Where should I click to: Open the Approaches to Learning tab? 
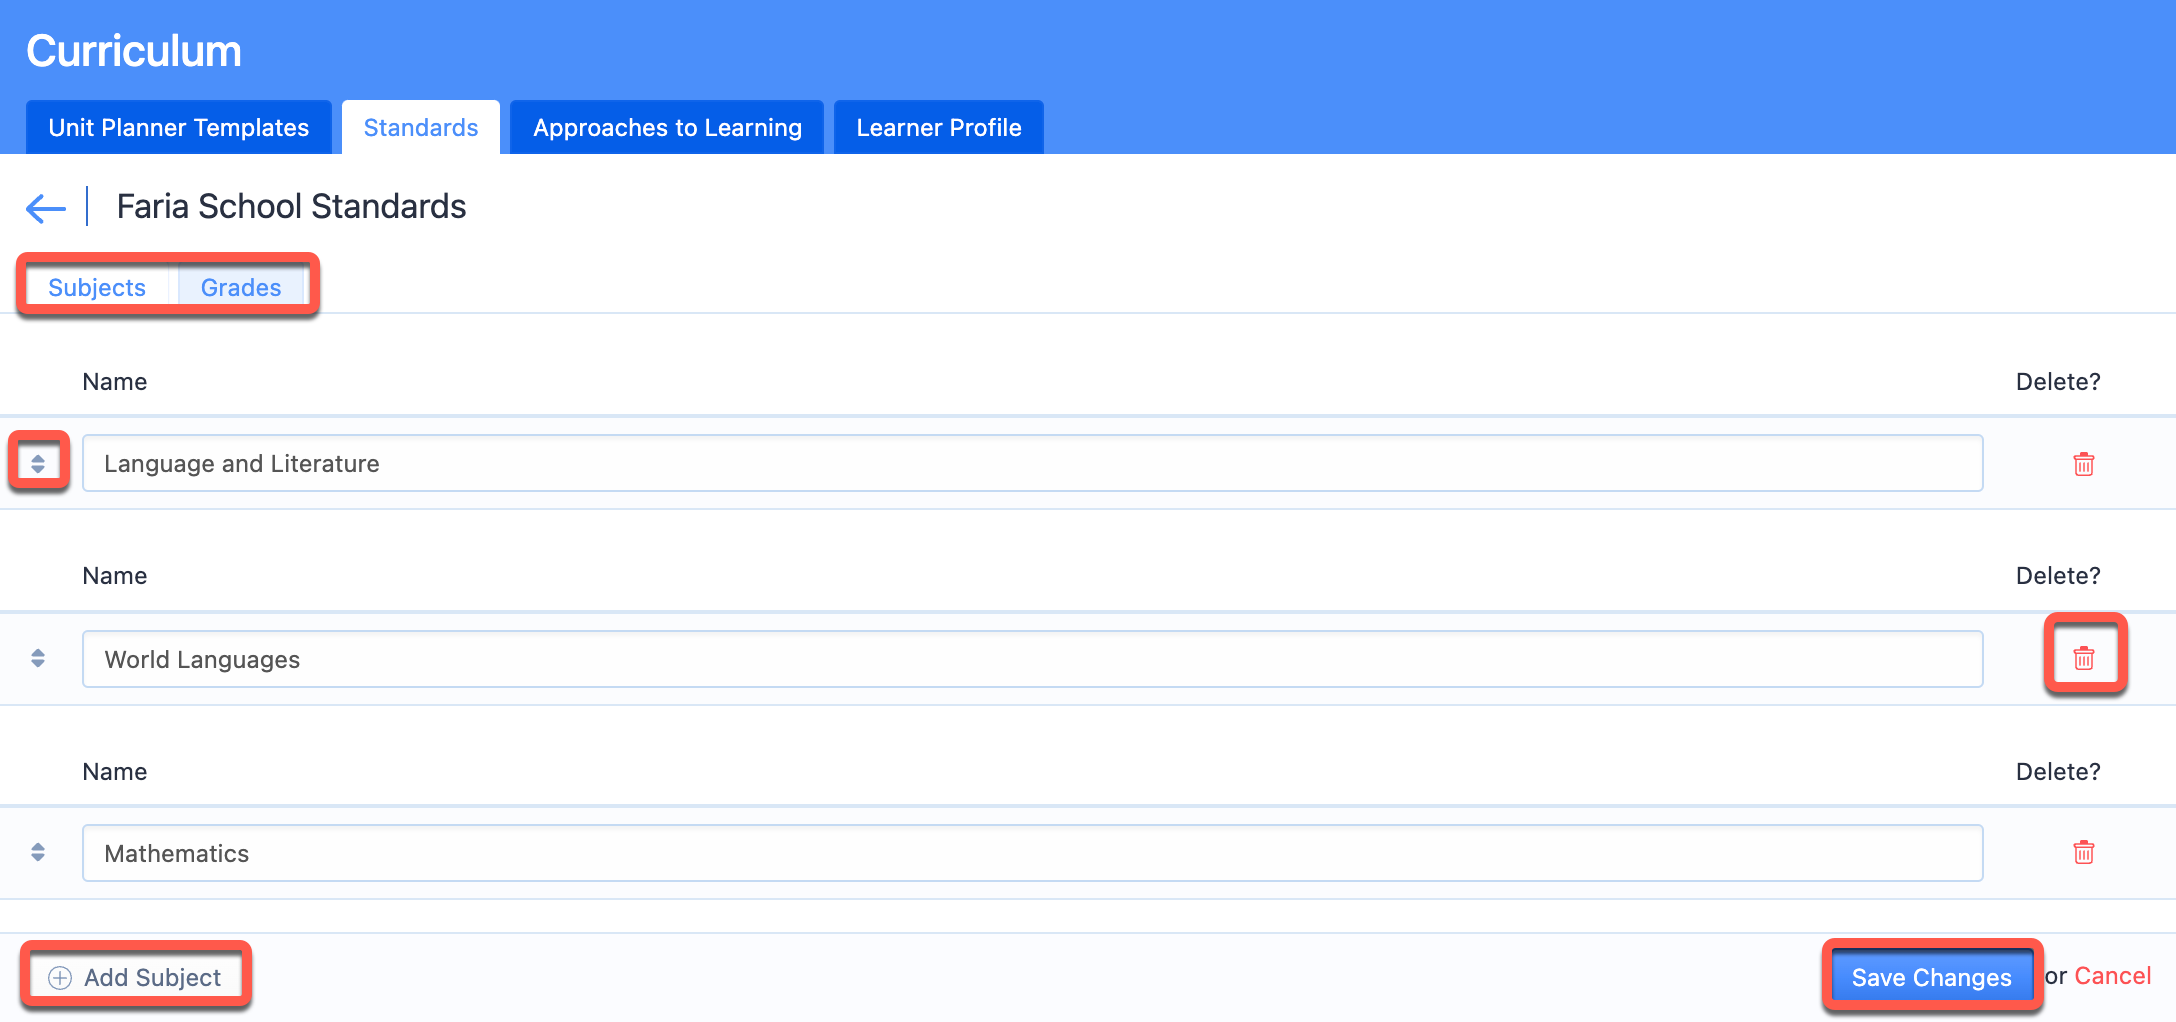667,127
